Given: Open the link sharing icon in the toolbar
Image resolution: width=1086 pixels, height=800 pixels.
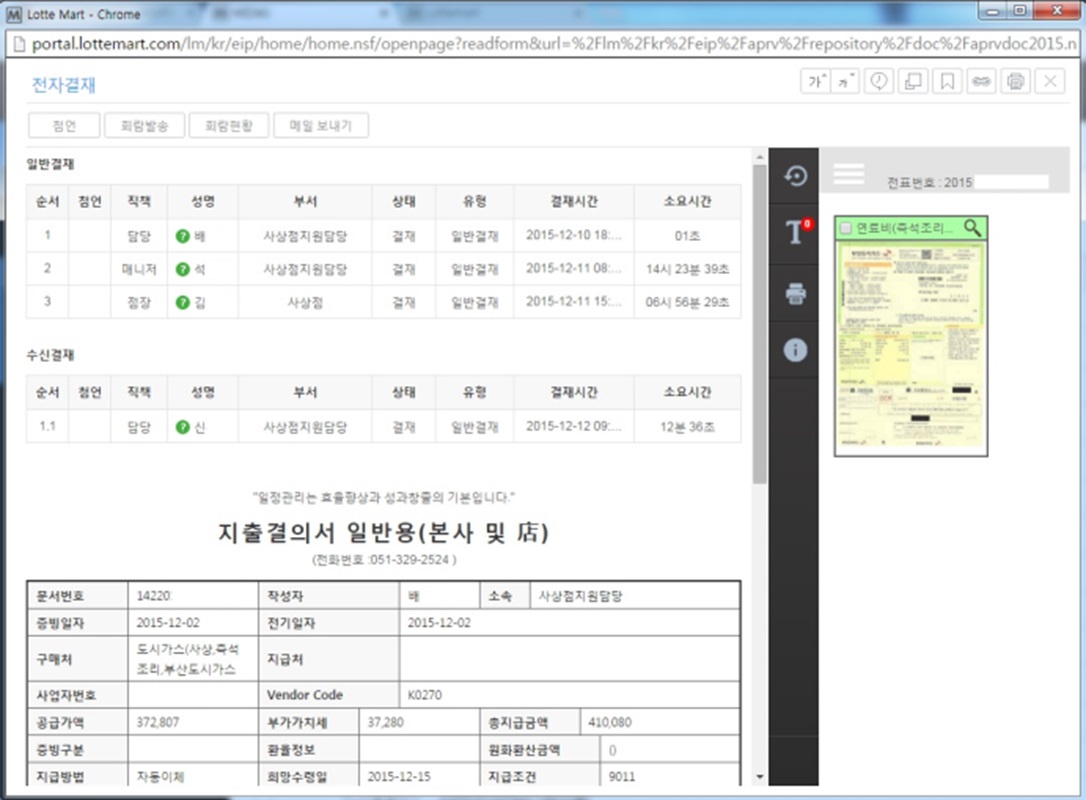Looking at the screenshot, I should click(x=982, y=81).
